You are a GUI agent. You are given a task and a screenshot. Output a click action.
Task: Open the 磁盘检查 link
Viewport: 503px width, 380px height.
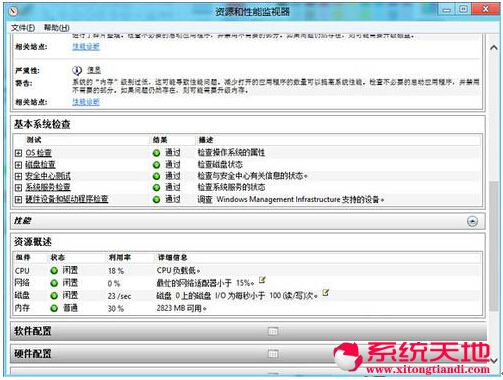[40, 165]
